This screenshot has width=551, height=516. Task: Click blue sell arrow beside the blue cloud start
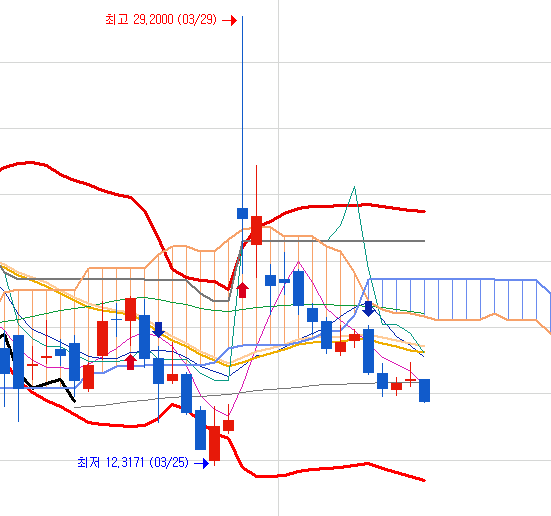(368, 309)
